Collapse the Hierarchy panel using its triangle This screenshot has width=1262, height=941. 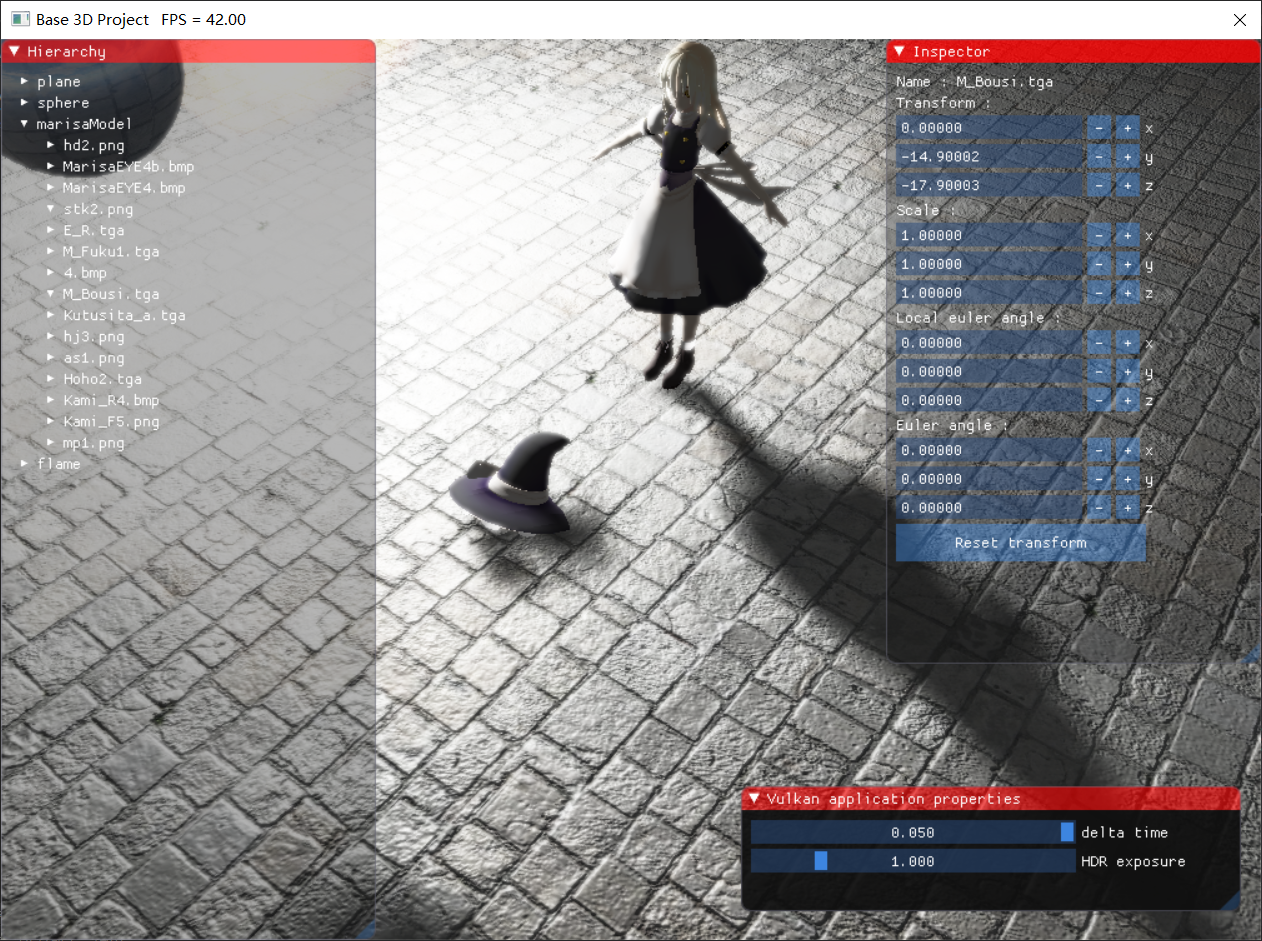[14, 51]
